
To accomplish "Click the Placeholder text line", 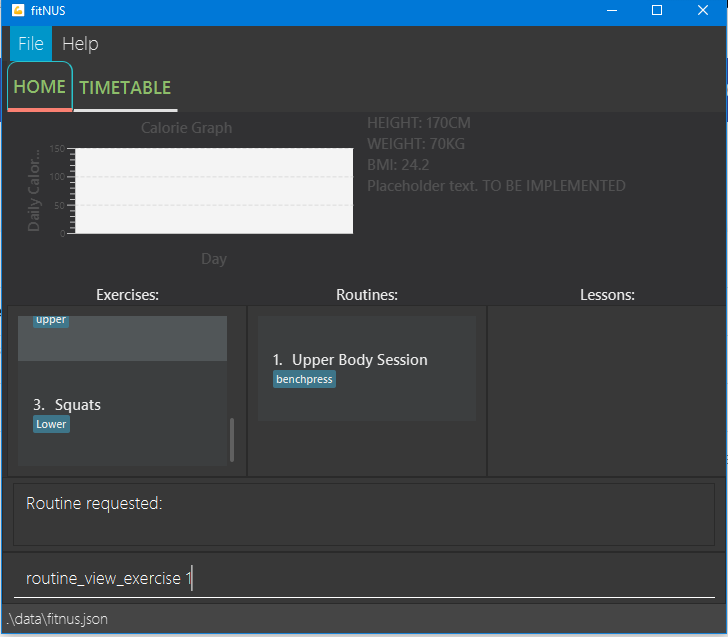I will tap(496, 186).
